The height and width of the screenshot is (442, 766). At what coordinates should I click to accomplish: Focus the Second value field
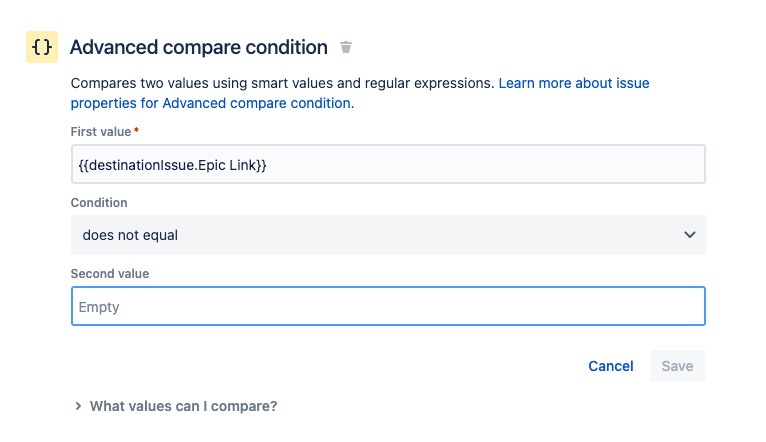(388, 306)
